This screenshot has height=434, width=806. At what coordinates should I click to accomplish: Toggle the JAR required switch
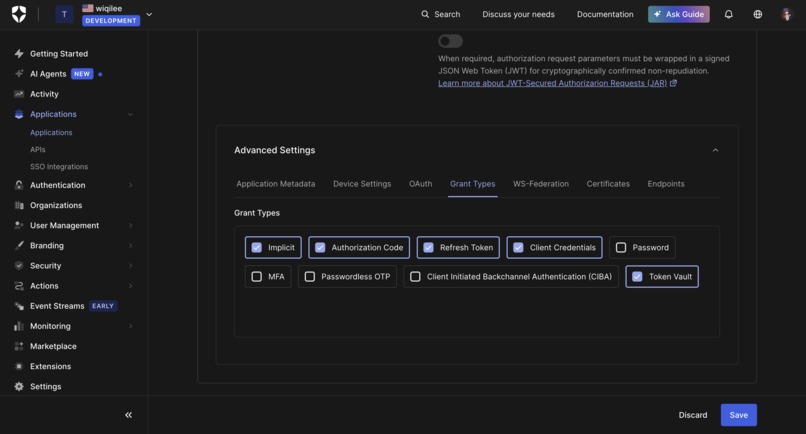450,41
